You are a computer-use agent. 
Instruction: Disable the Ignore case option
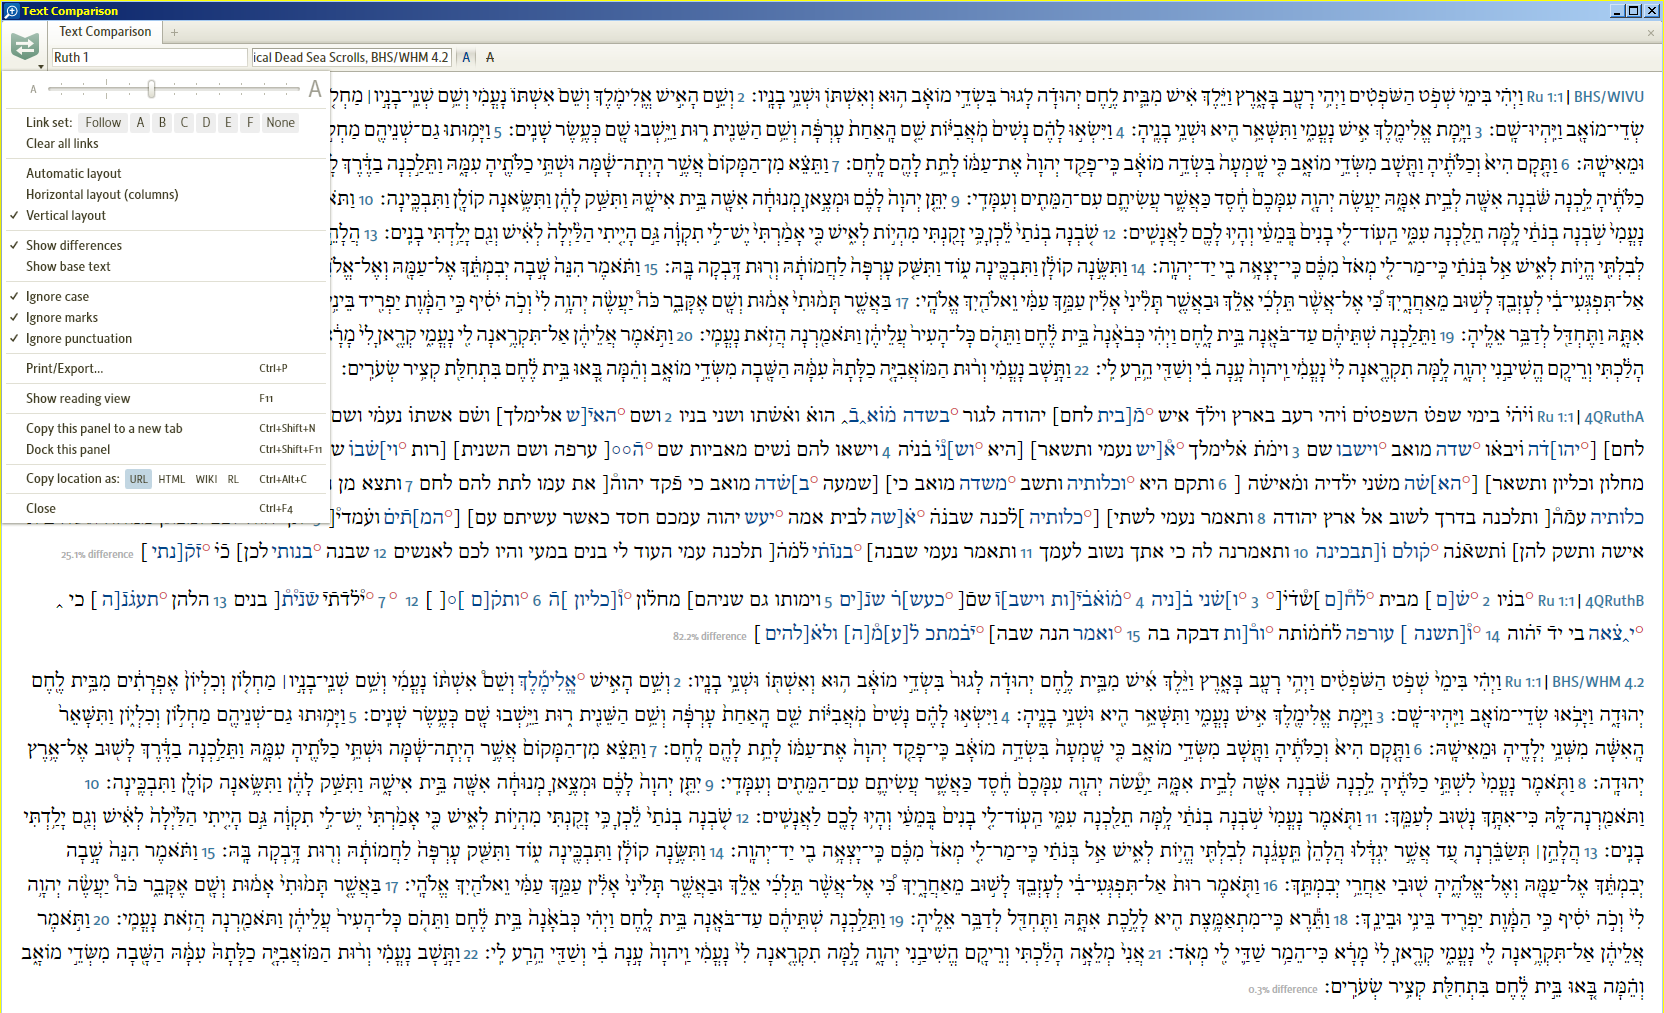(57, 296)
